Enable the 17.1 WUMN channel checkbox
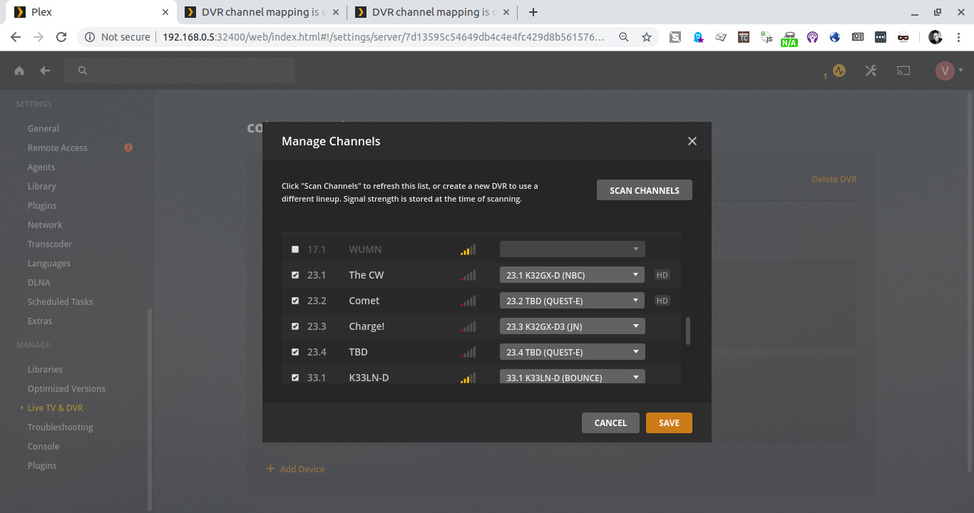Image resolution: width=974 pixels, height=513 pixels. (x=295, y=250)
